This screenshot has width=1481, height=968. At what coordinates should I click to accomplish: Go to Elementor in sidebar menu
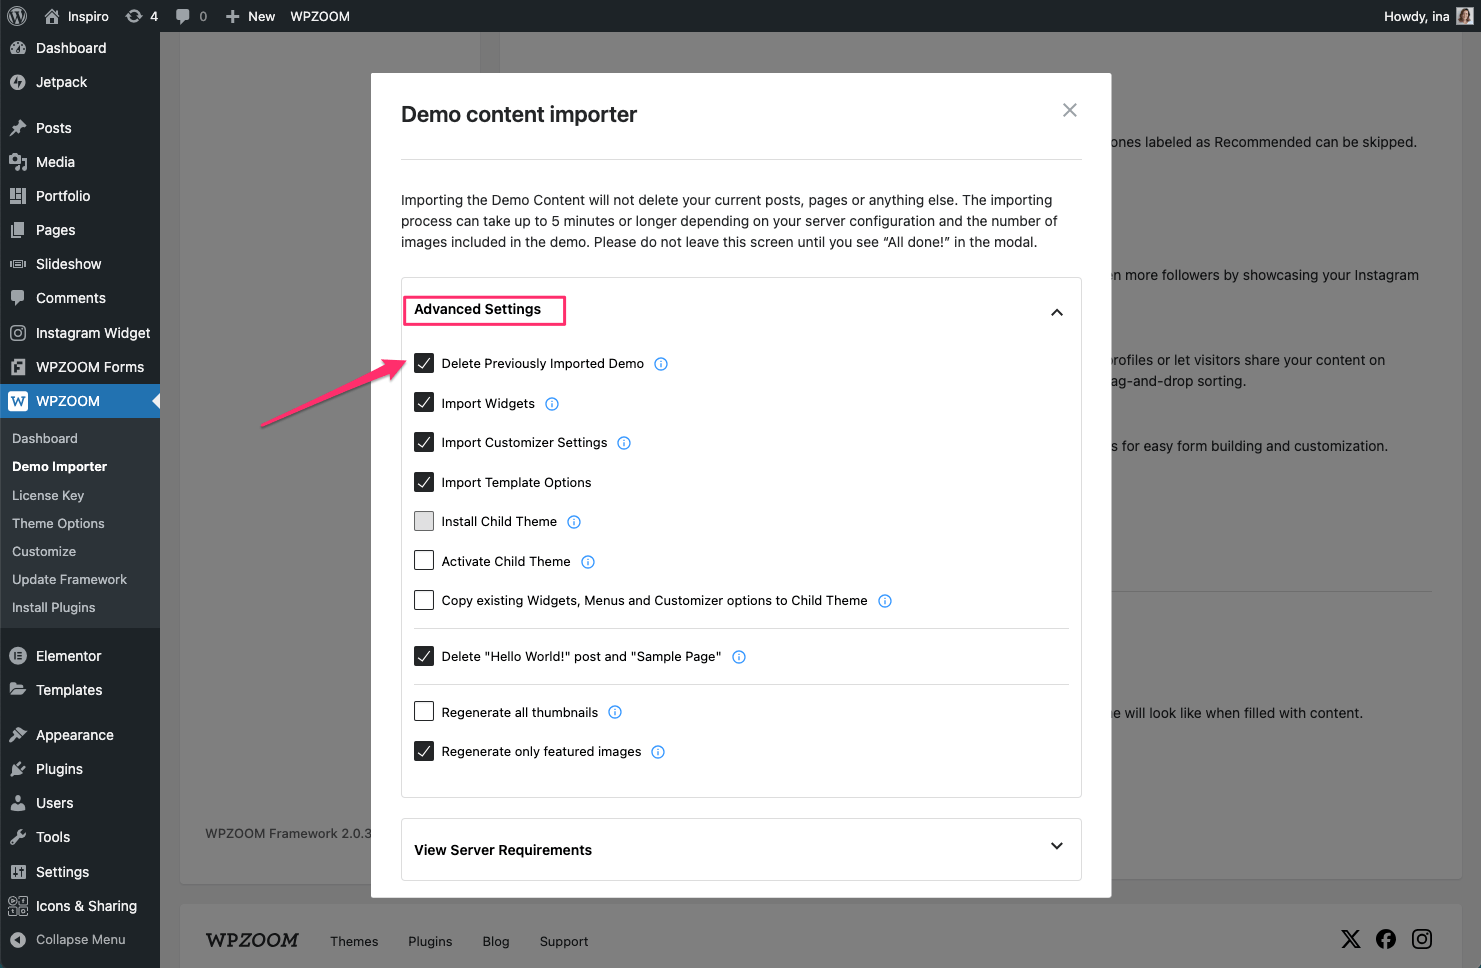68,656
